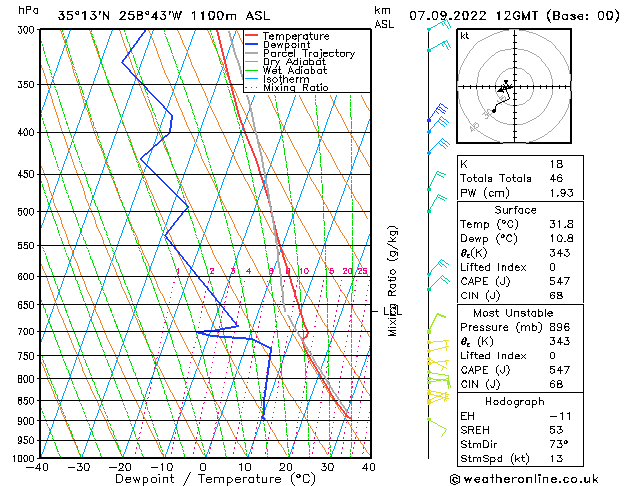Click the LCL marker label
Viewport: 629px width, 486px height.
point(393,311)
